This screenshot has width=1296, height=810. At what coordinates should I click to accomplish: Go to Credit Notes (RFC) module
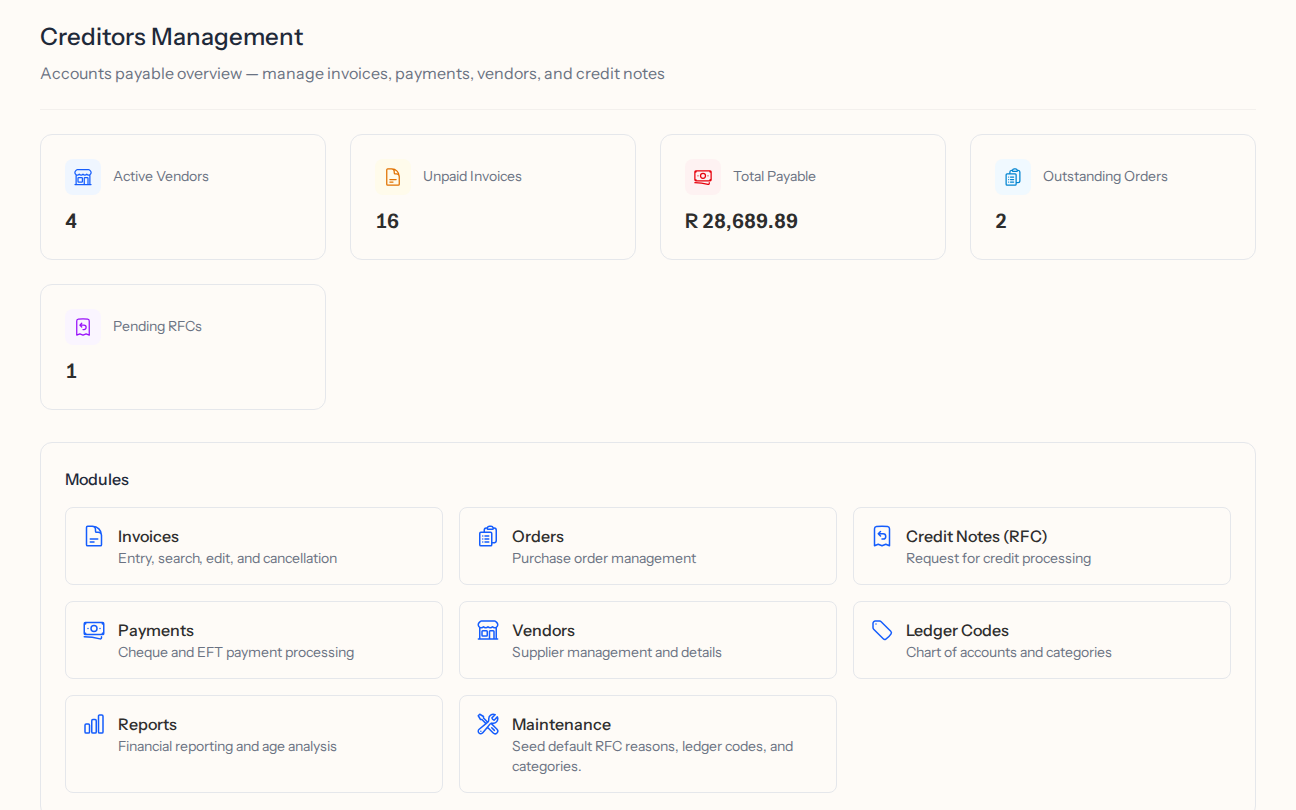1042,546
